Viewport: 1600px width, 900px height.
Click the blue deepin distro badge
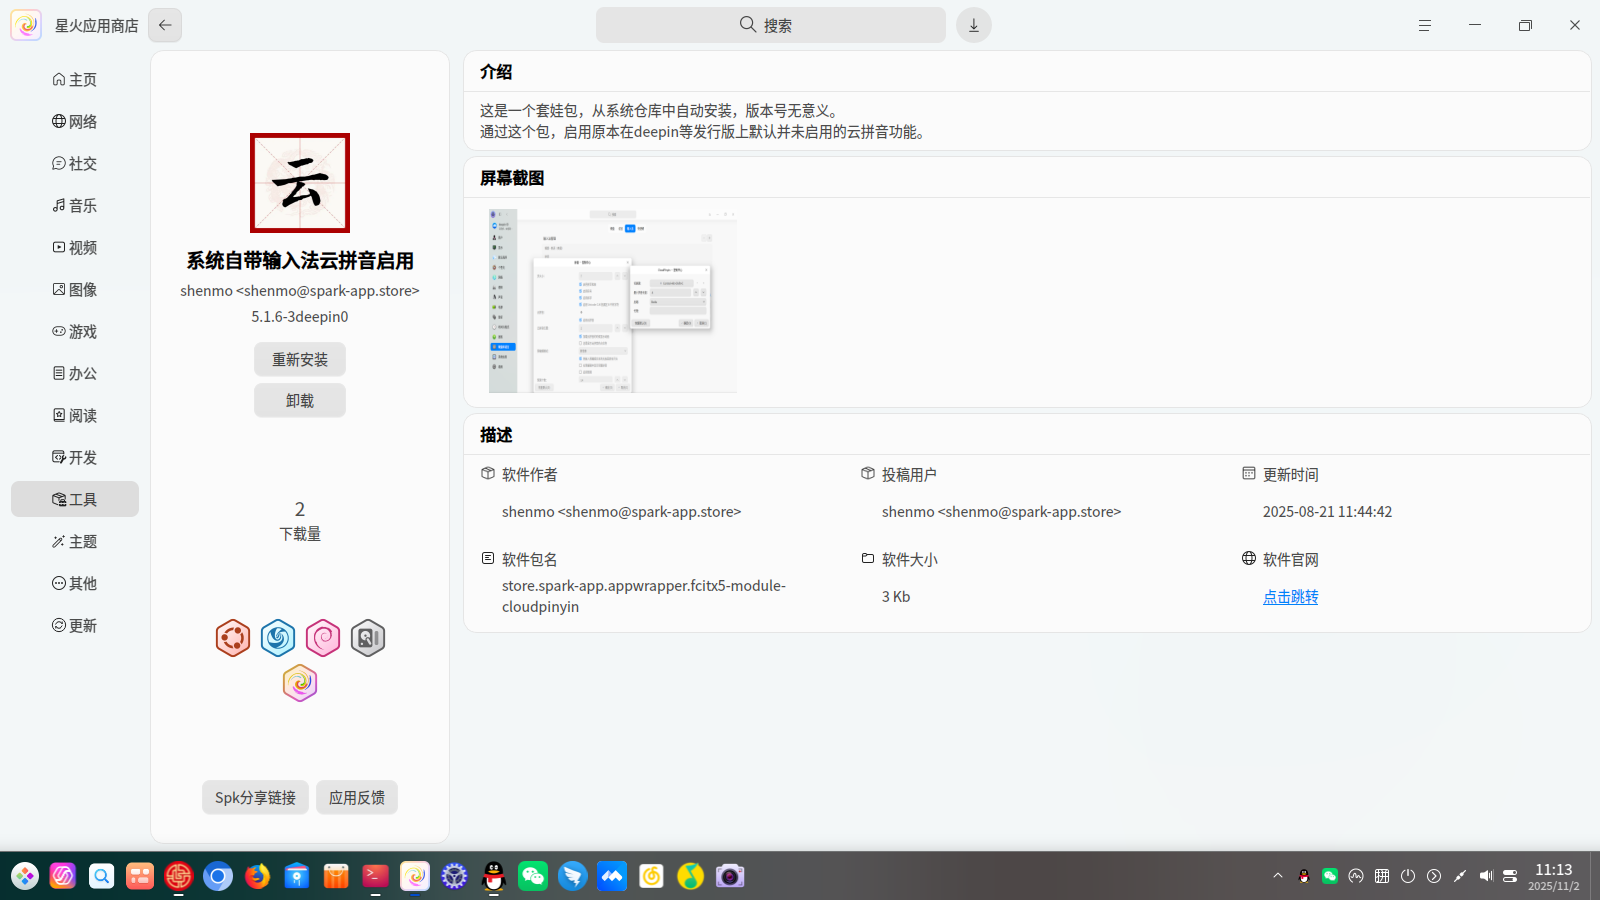[278, 638]
